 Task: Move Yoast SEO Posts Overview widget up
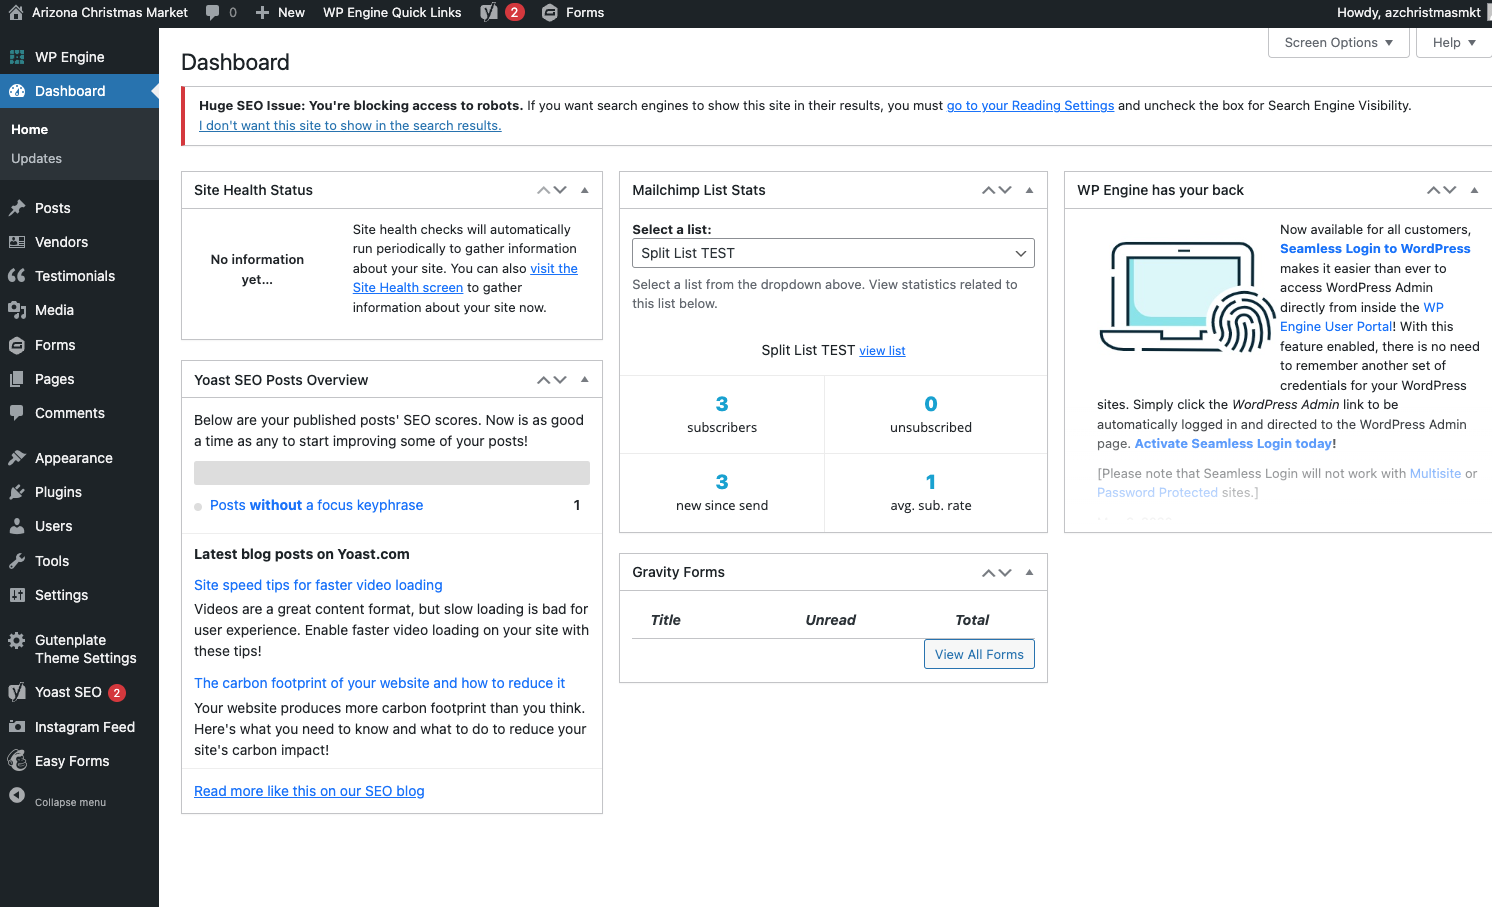pyautogui.click(x=544, y=380)
